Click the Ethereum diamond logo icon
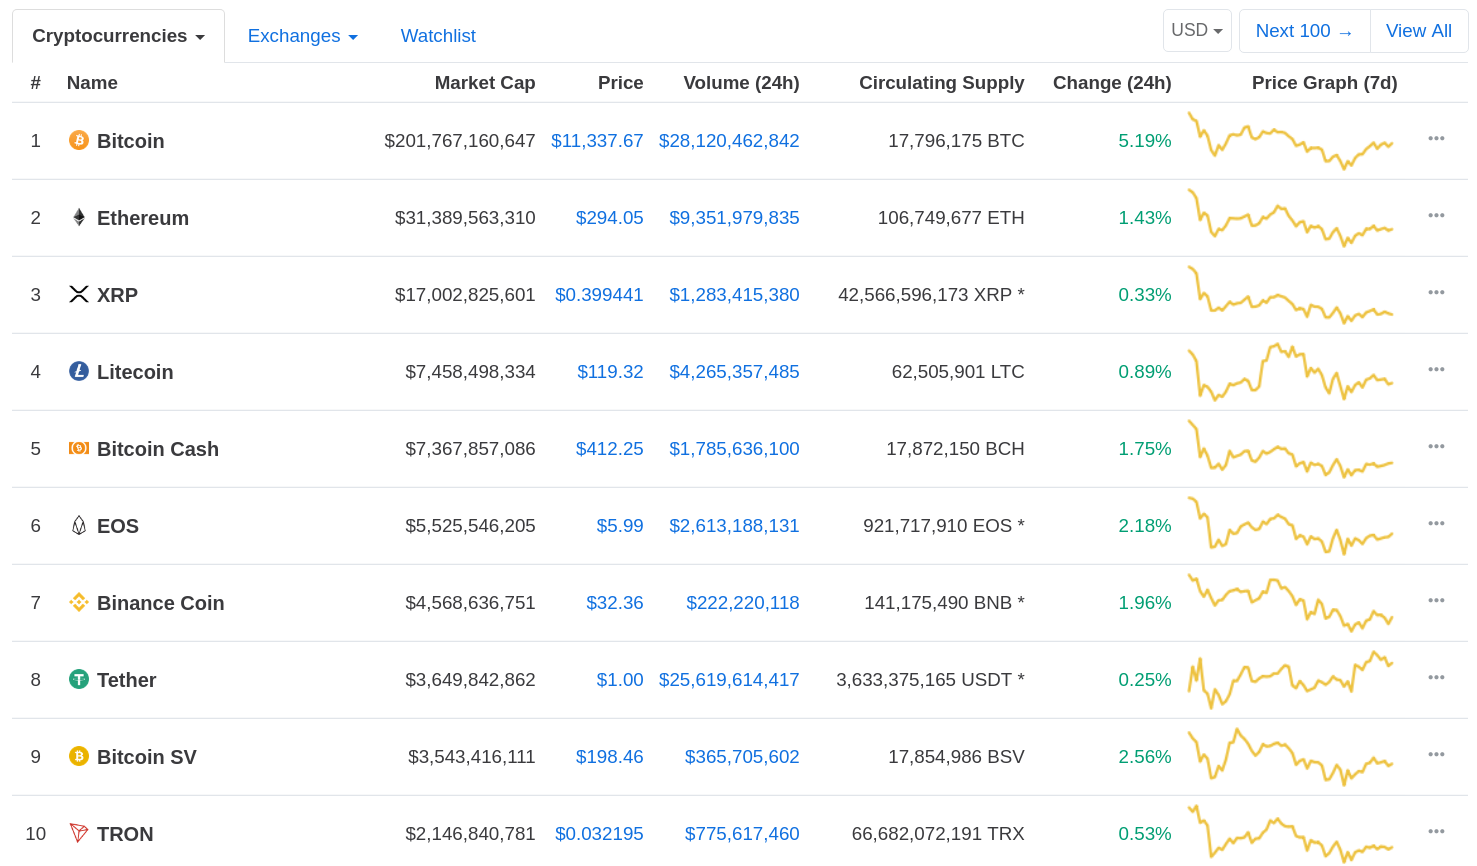 coord(79,217)
